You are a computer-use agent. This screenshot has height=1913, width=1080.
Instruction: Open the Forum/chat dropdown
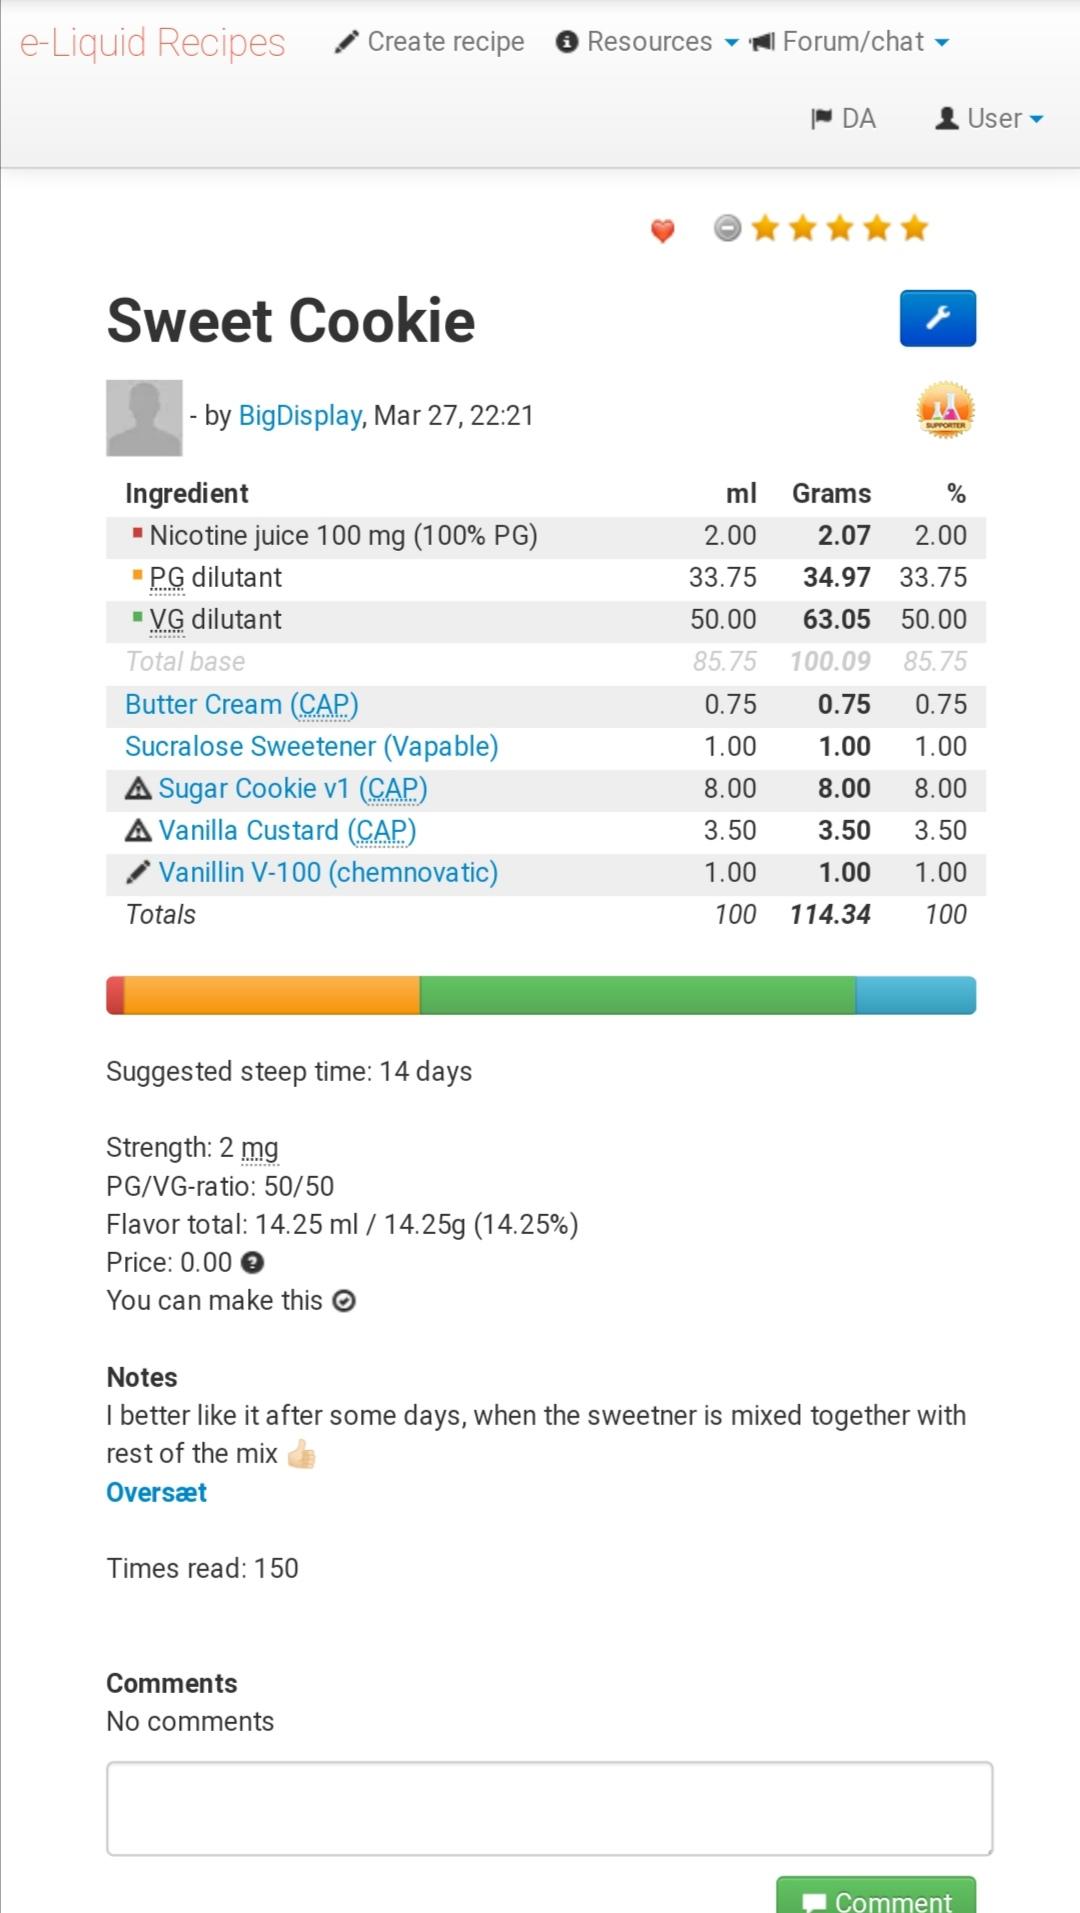[x=850, y=42]
